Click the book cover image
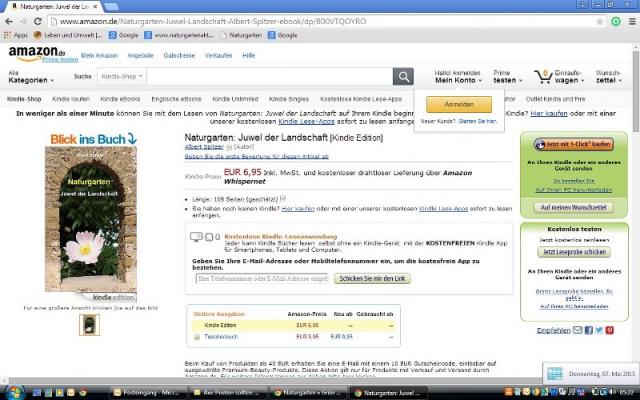 91,219
